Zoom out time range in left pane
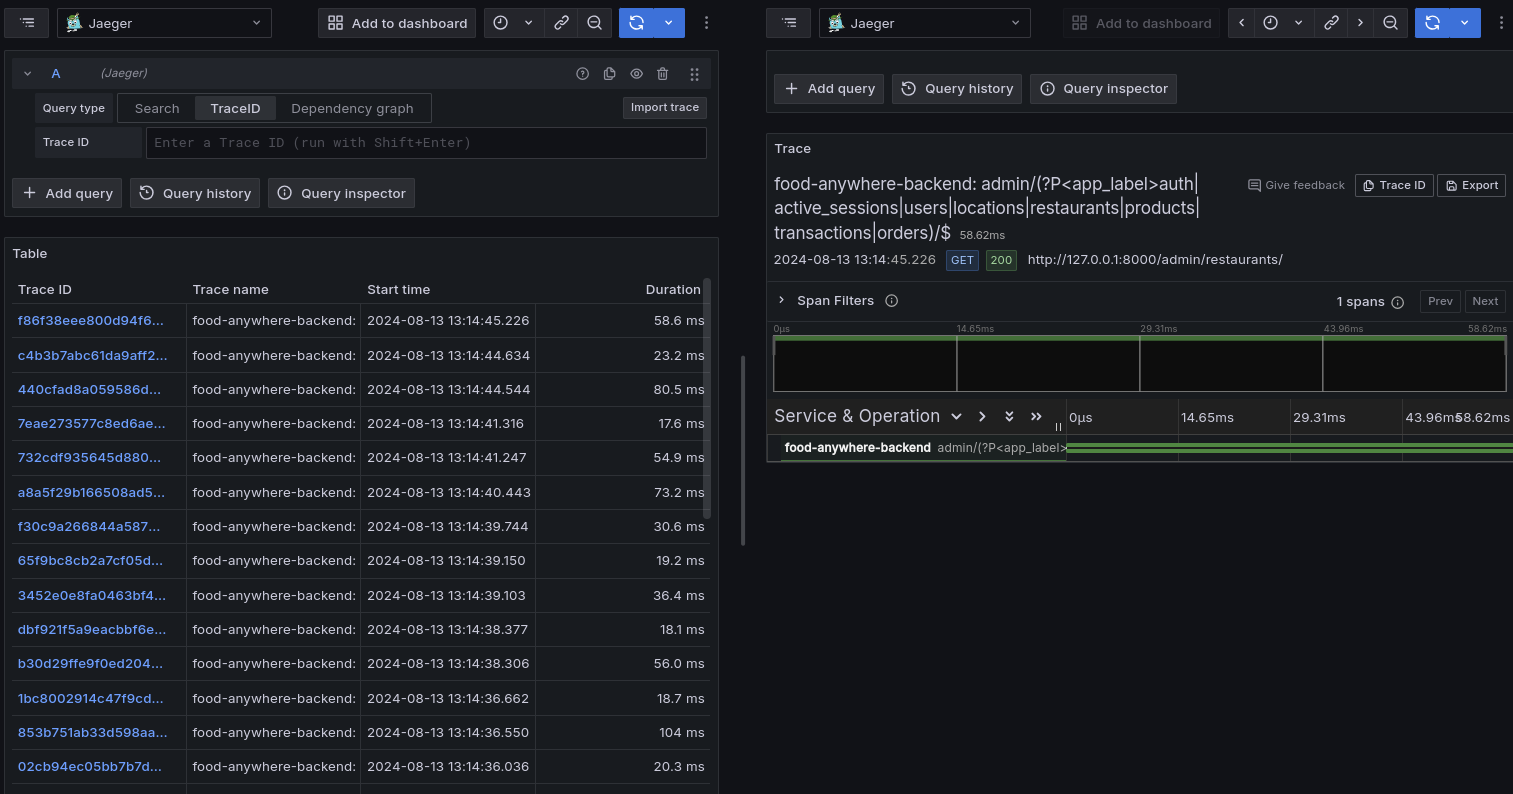Viewport: 1513px width, 794px height. (x=594, y=23)
